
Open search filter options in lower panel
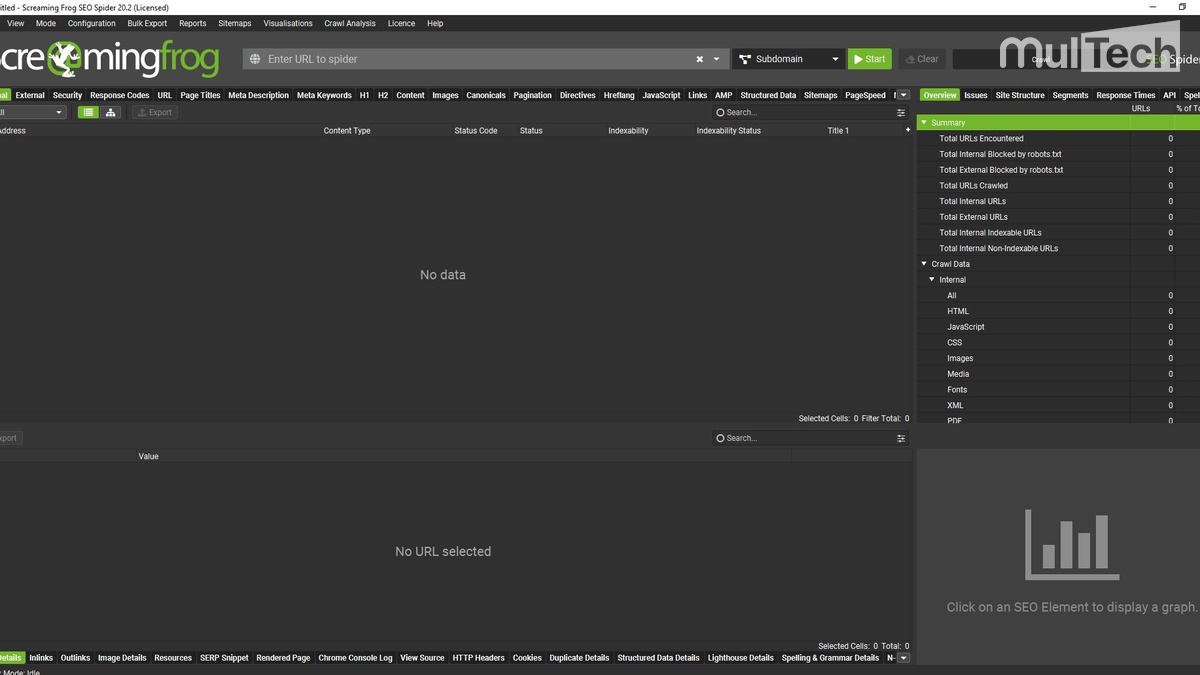(x=901, y=438)
